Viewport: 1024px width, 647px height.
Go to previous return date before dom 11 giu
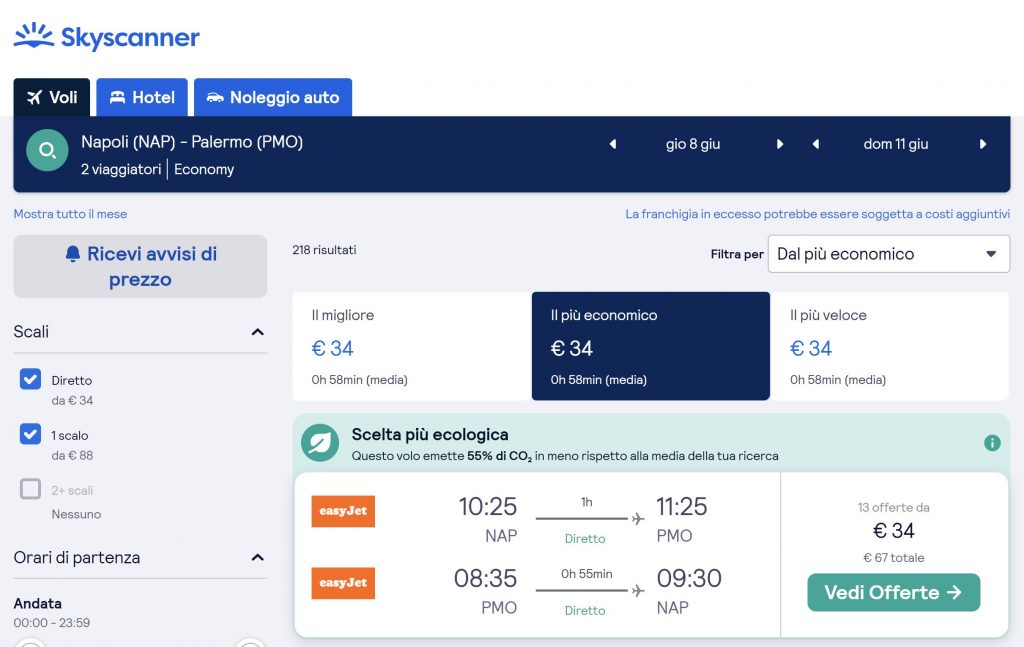(x=816, y=144)
